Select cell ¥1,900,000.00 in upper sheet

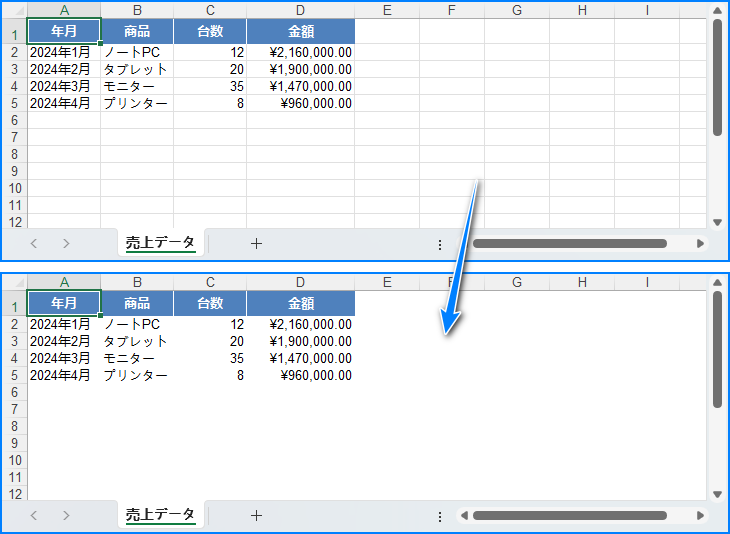tap(301, 69)
